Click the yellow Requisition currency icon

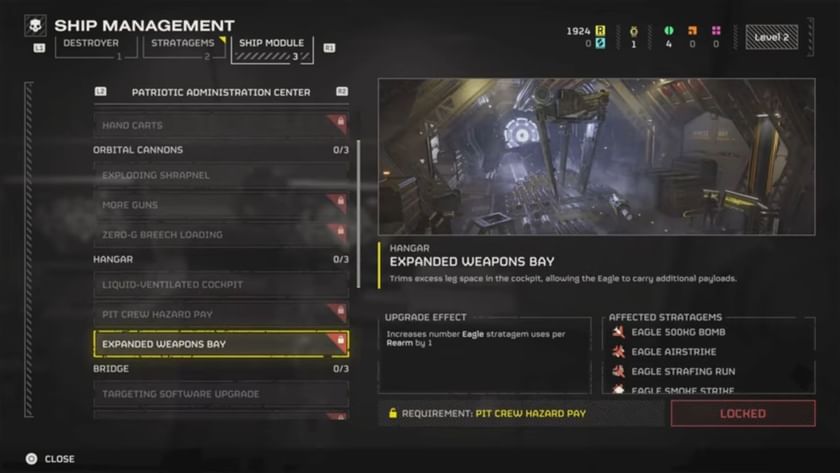click(600, 31)
